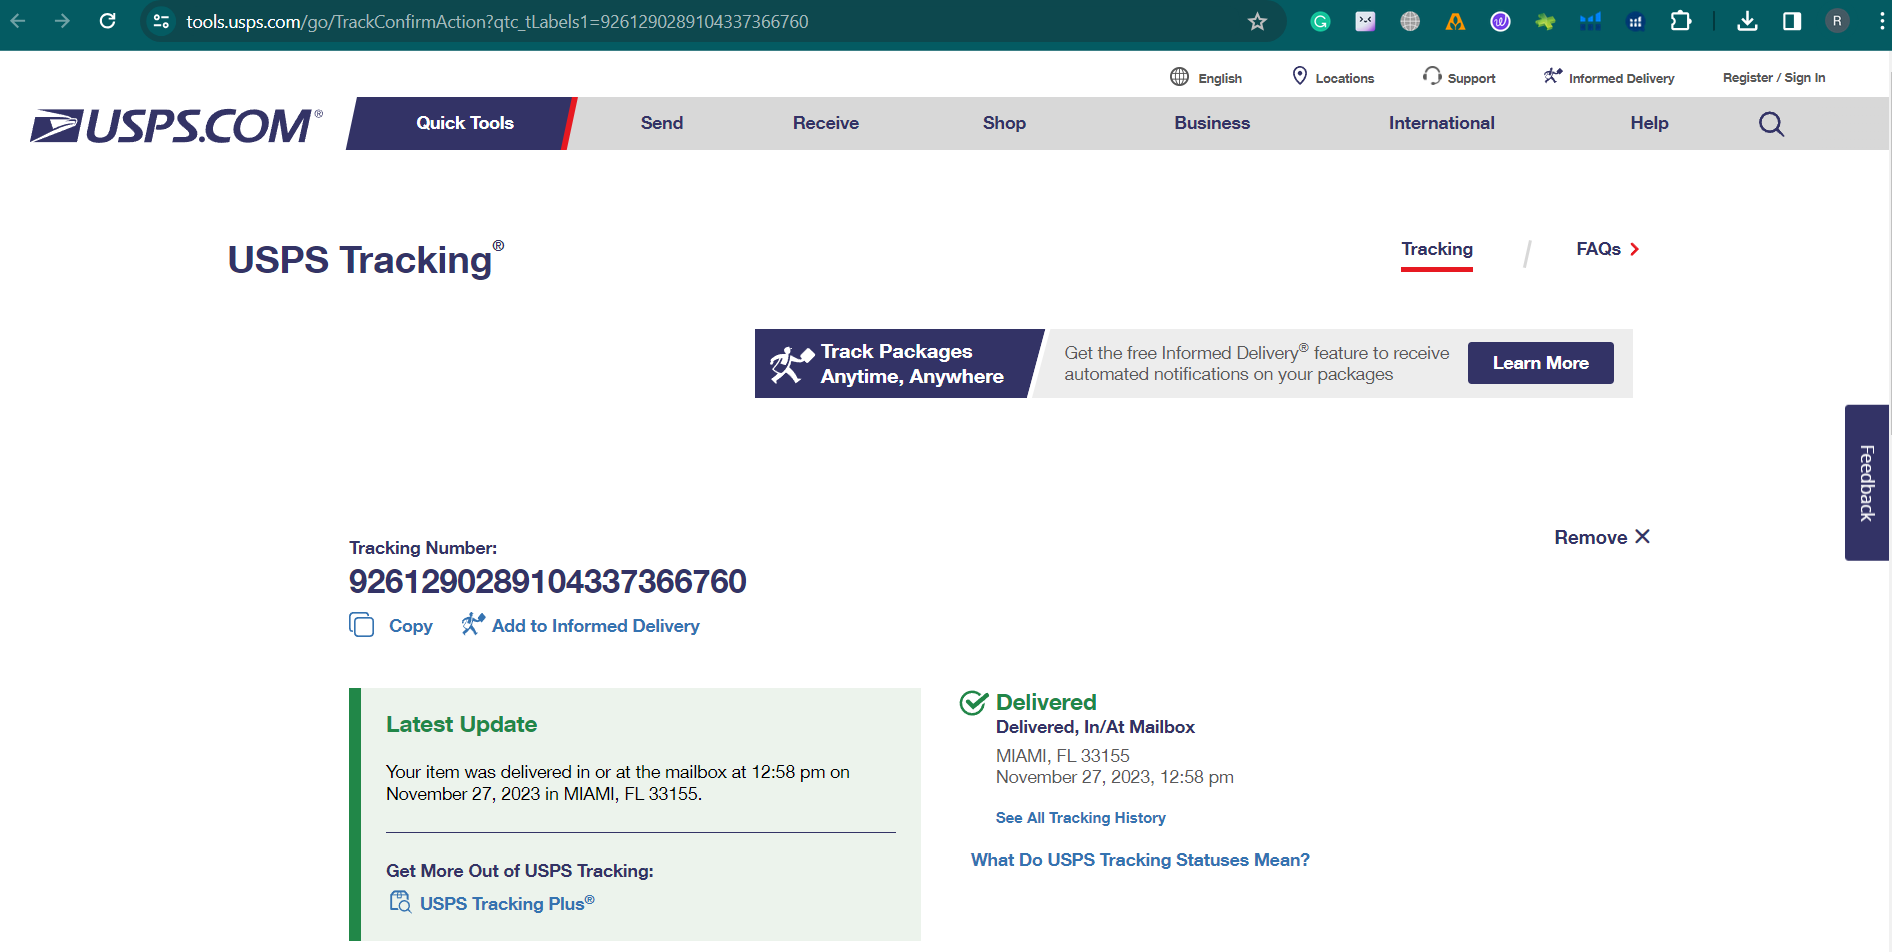Click the globe icon next to English
Image resolution: width=1892 pixels, height=952 pixels.
[x=1180, y=77]
